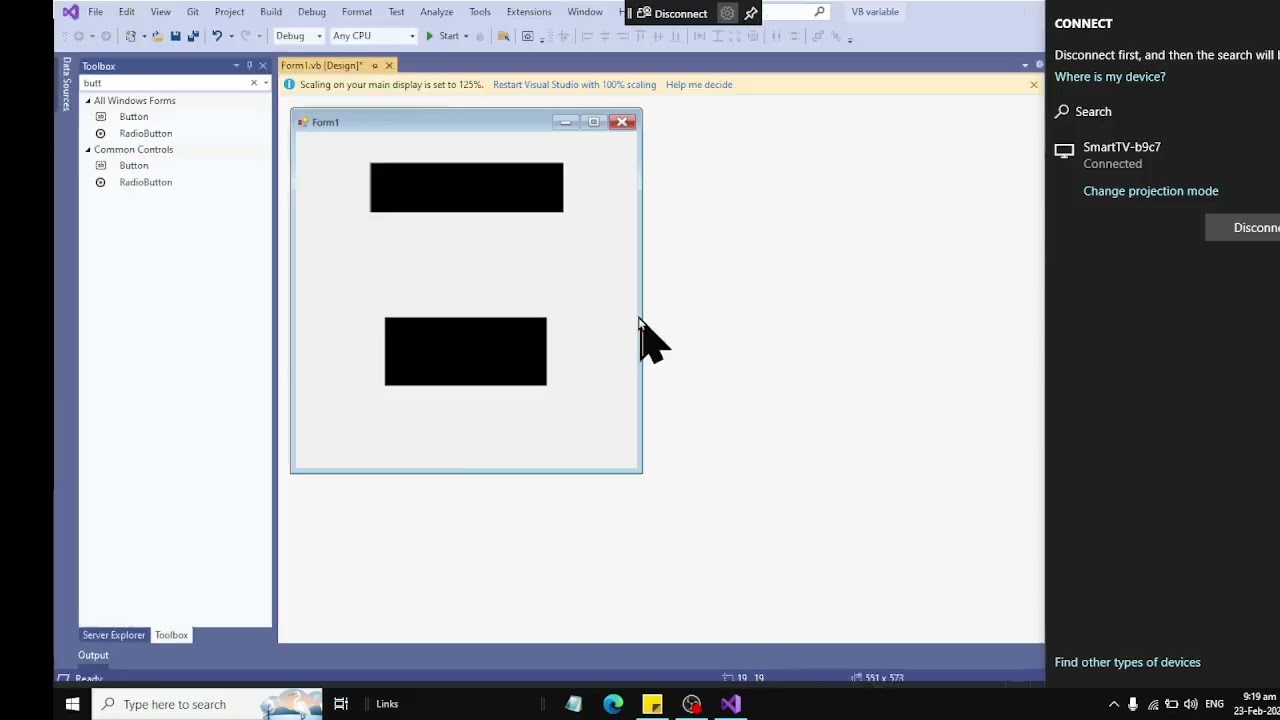This screenshot has width=1280, height=720.
Task: Select Button under Common Controls
Action: click(x=134, y=166)
